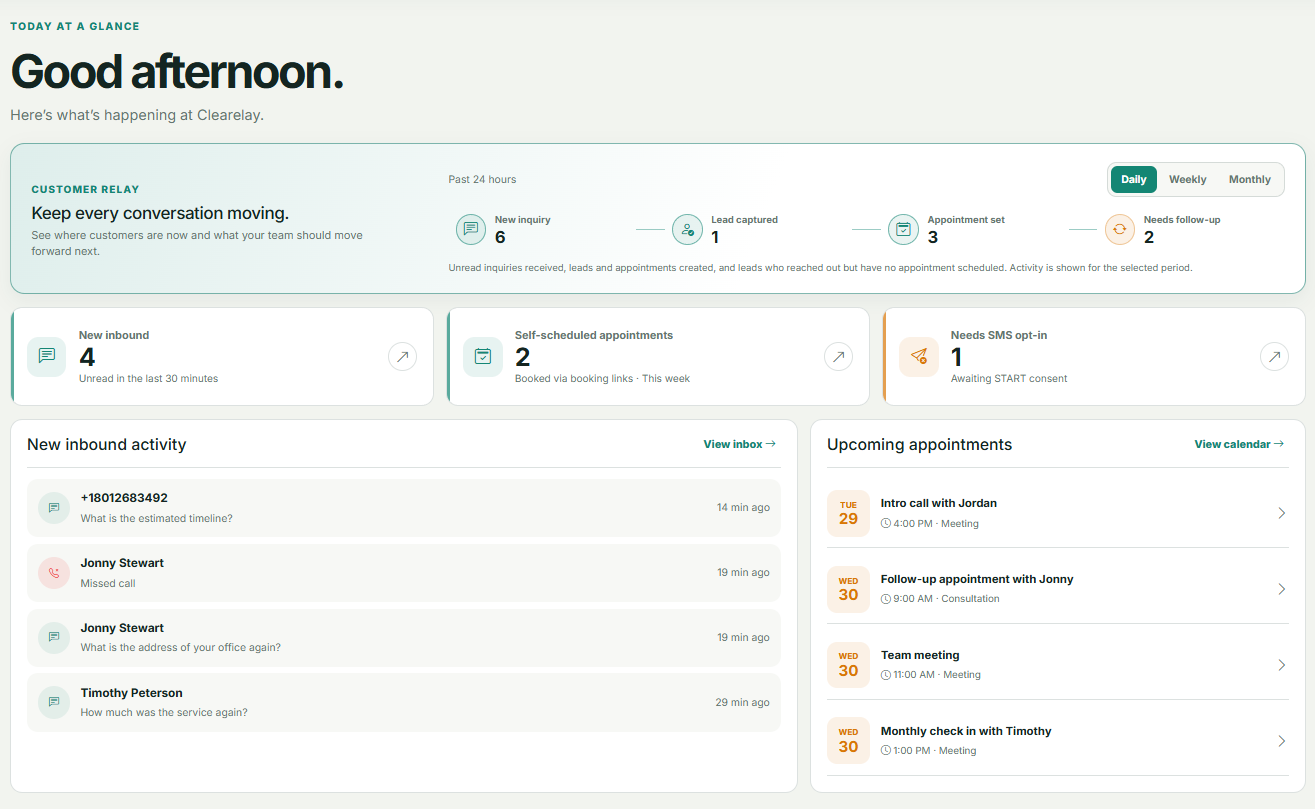Switch the period to Weekly

(x=1188, y=180)
